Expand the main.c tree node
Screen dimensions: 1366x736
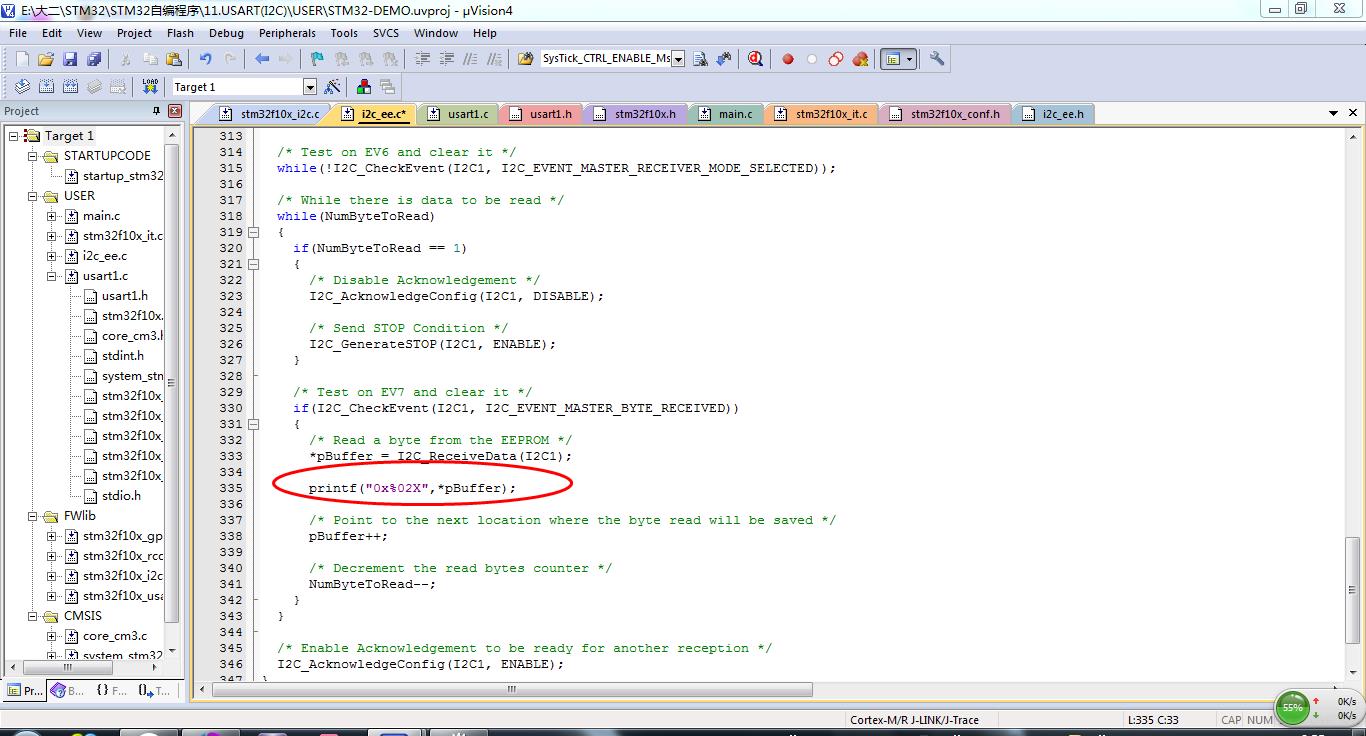[52, 216]
